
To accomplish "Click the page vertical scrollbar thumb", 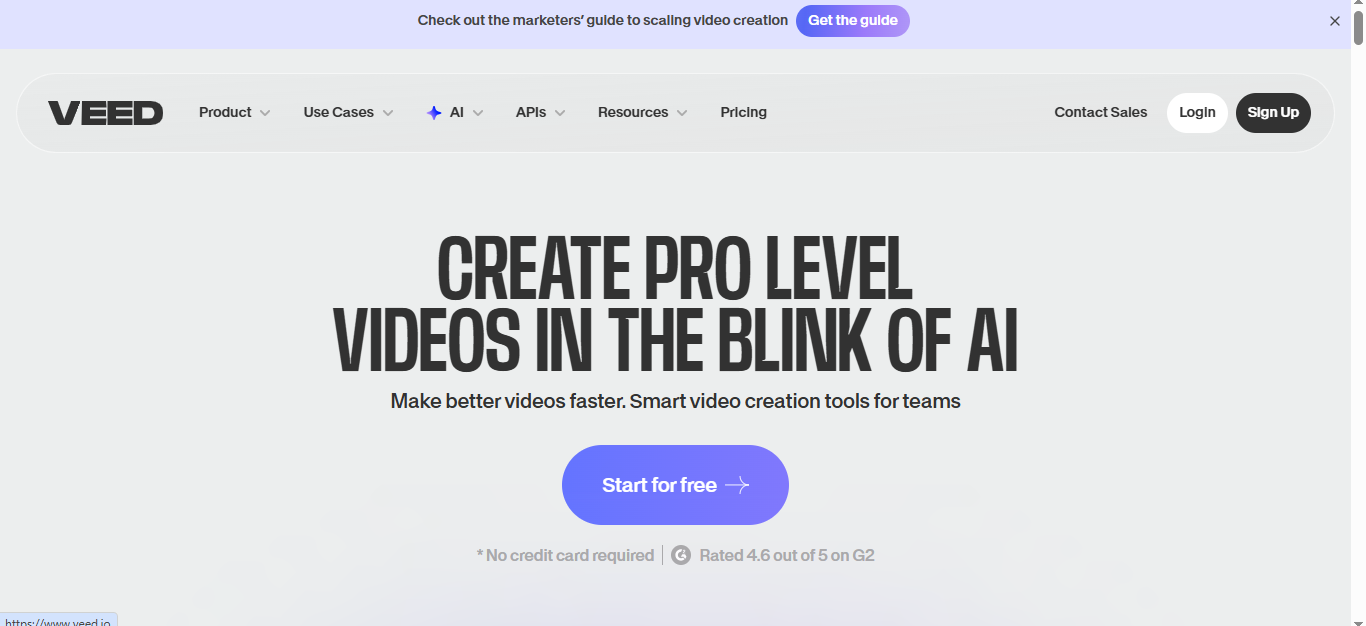I will coord(1358,24).
